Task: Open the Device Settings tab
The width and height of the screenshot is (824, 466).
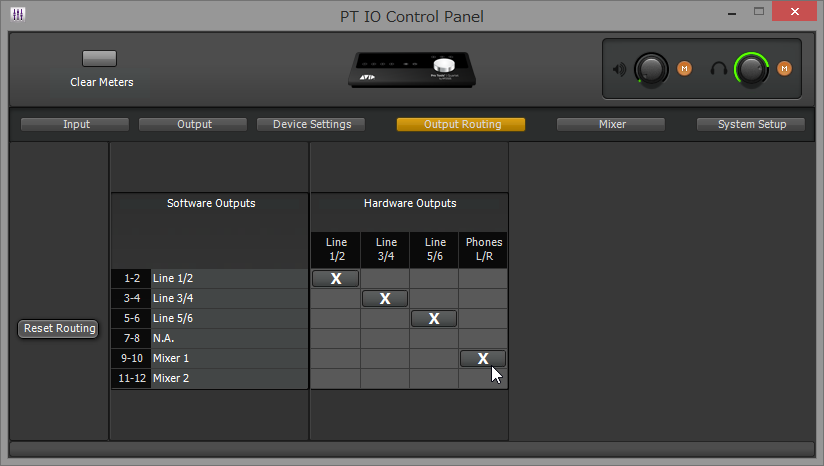Action: pos(311,125)
